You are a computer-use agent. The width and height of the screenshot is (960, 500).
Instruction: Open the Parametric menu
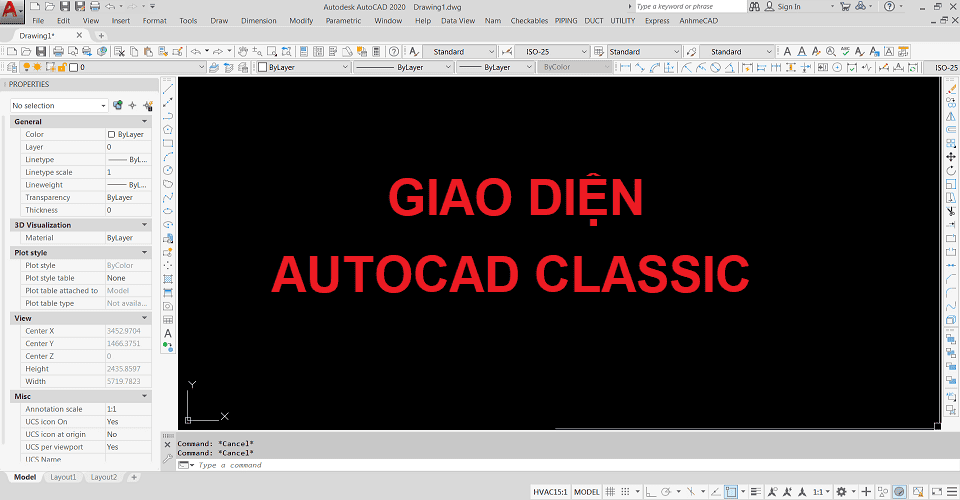[343, 21]
